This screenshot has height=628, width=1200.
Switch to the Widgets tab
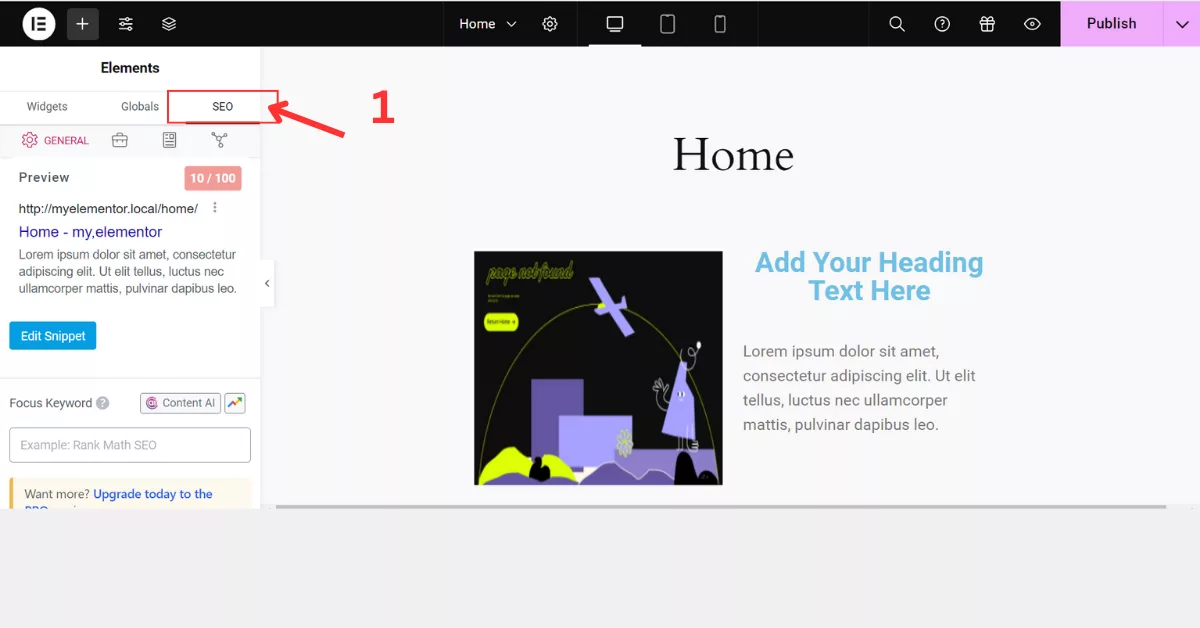coord(47,107)
